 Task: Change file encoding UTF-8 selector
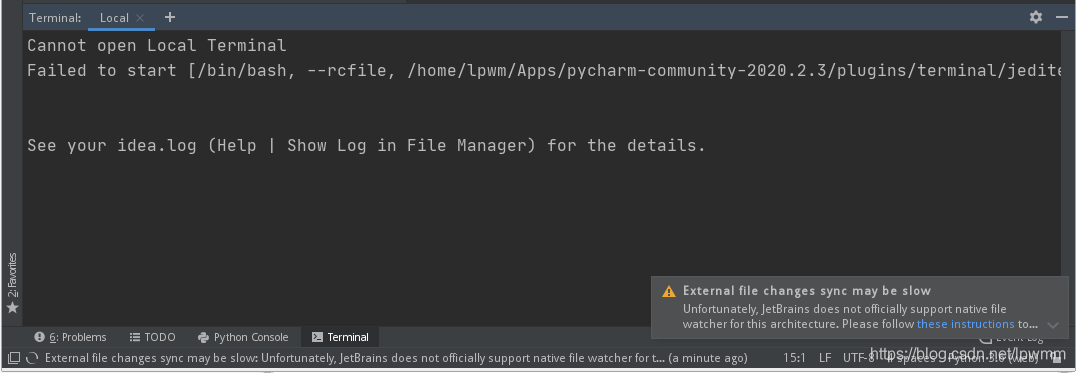[x=858, y=357]
